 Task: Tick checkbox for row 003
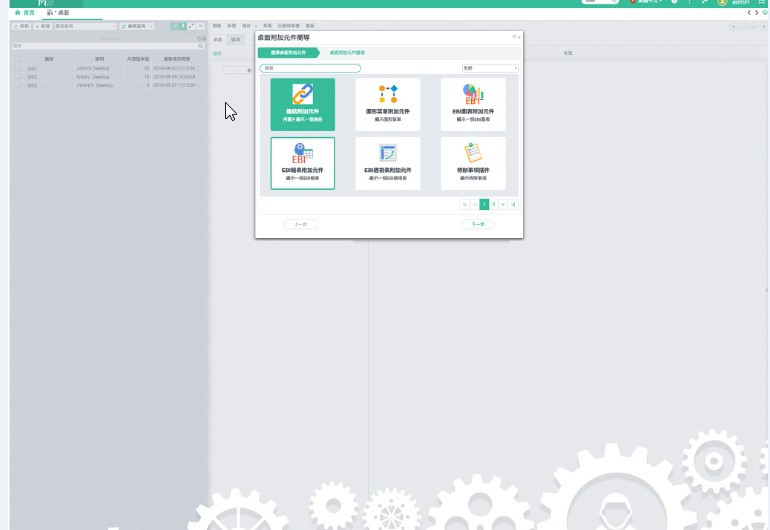pyautogui.click(x=18, y=85)
